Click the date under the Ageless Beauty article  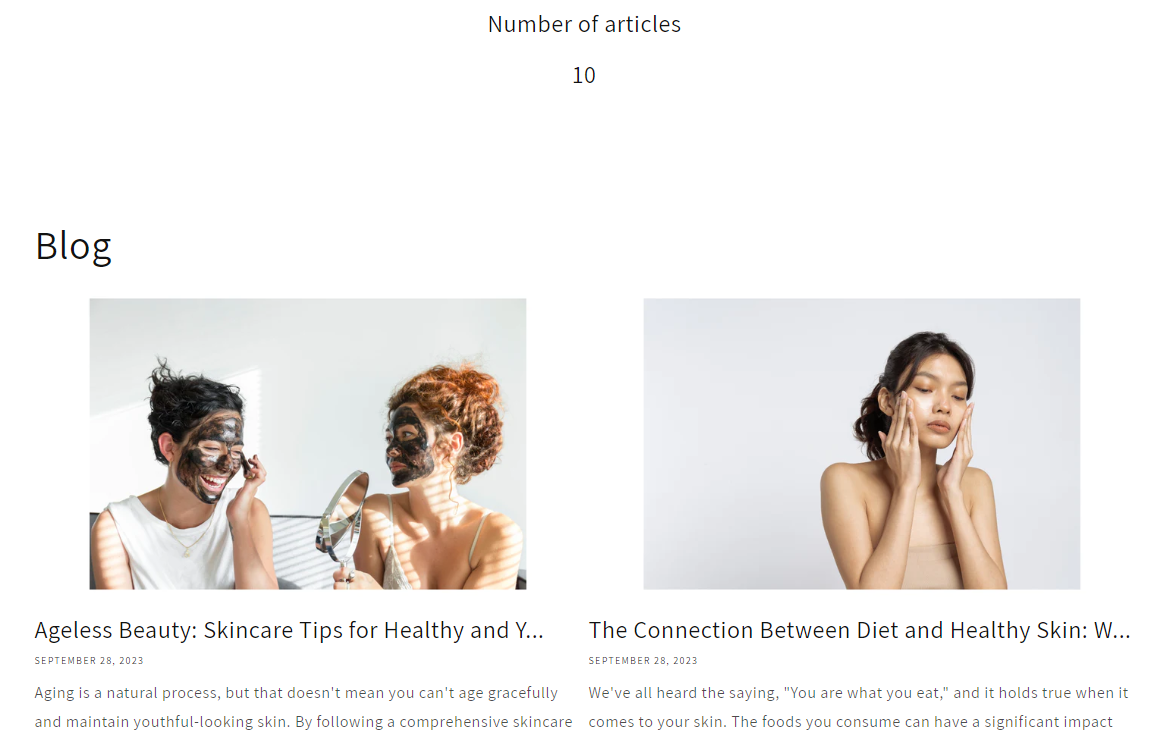click(89, 660)
